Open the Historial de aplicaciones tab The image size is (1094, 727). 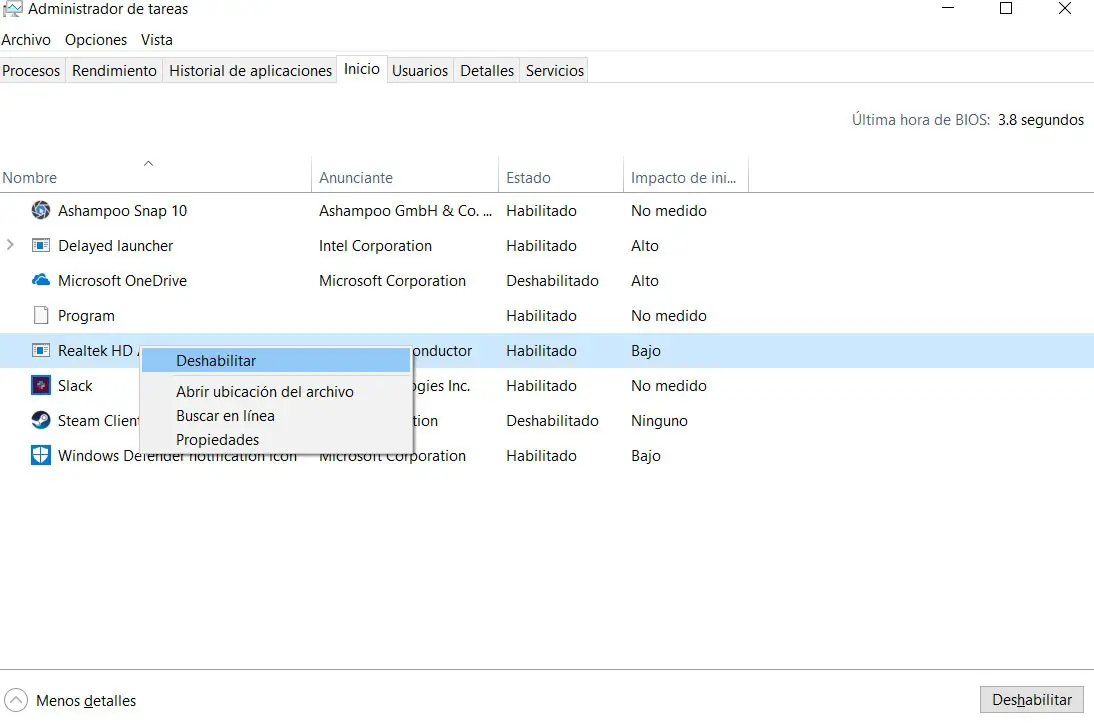click(250, 70)
